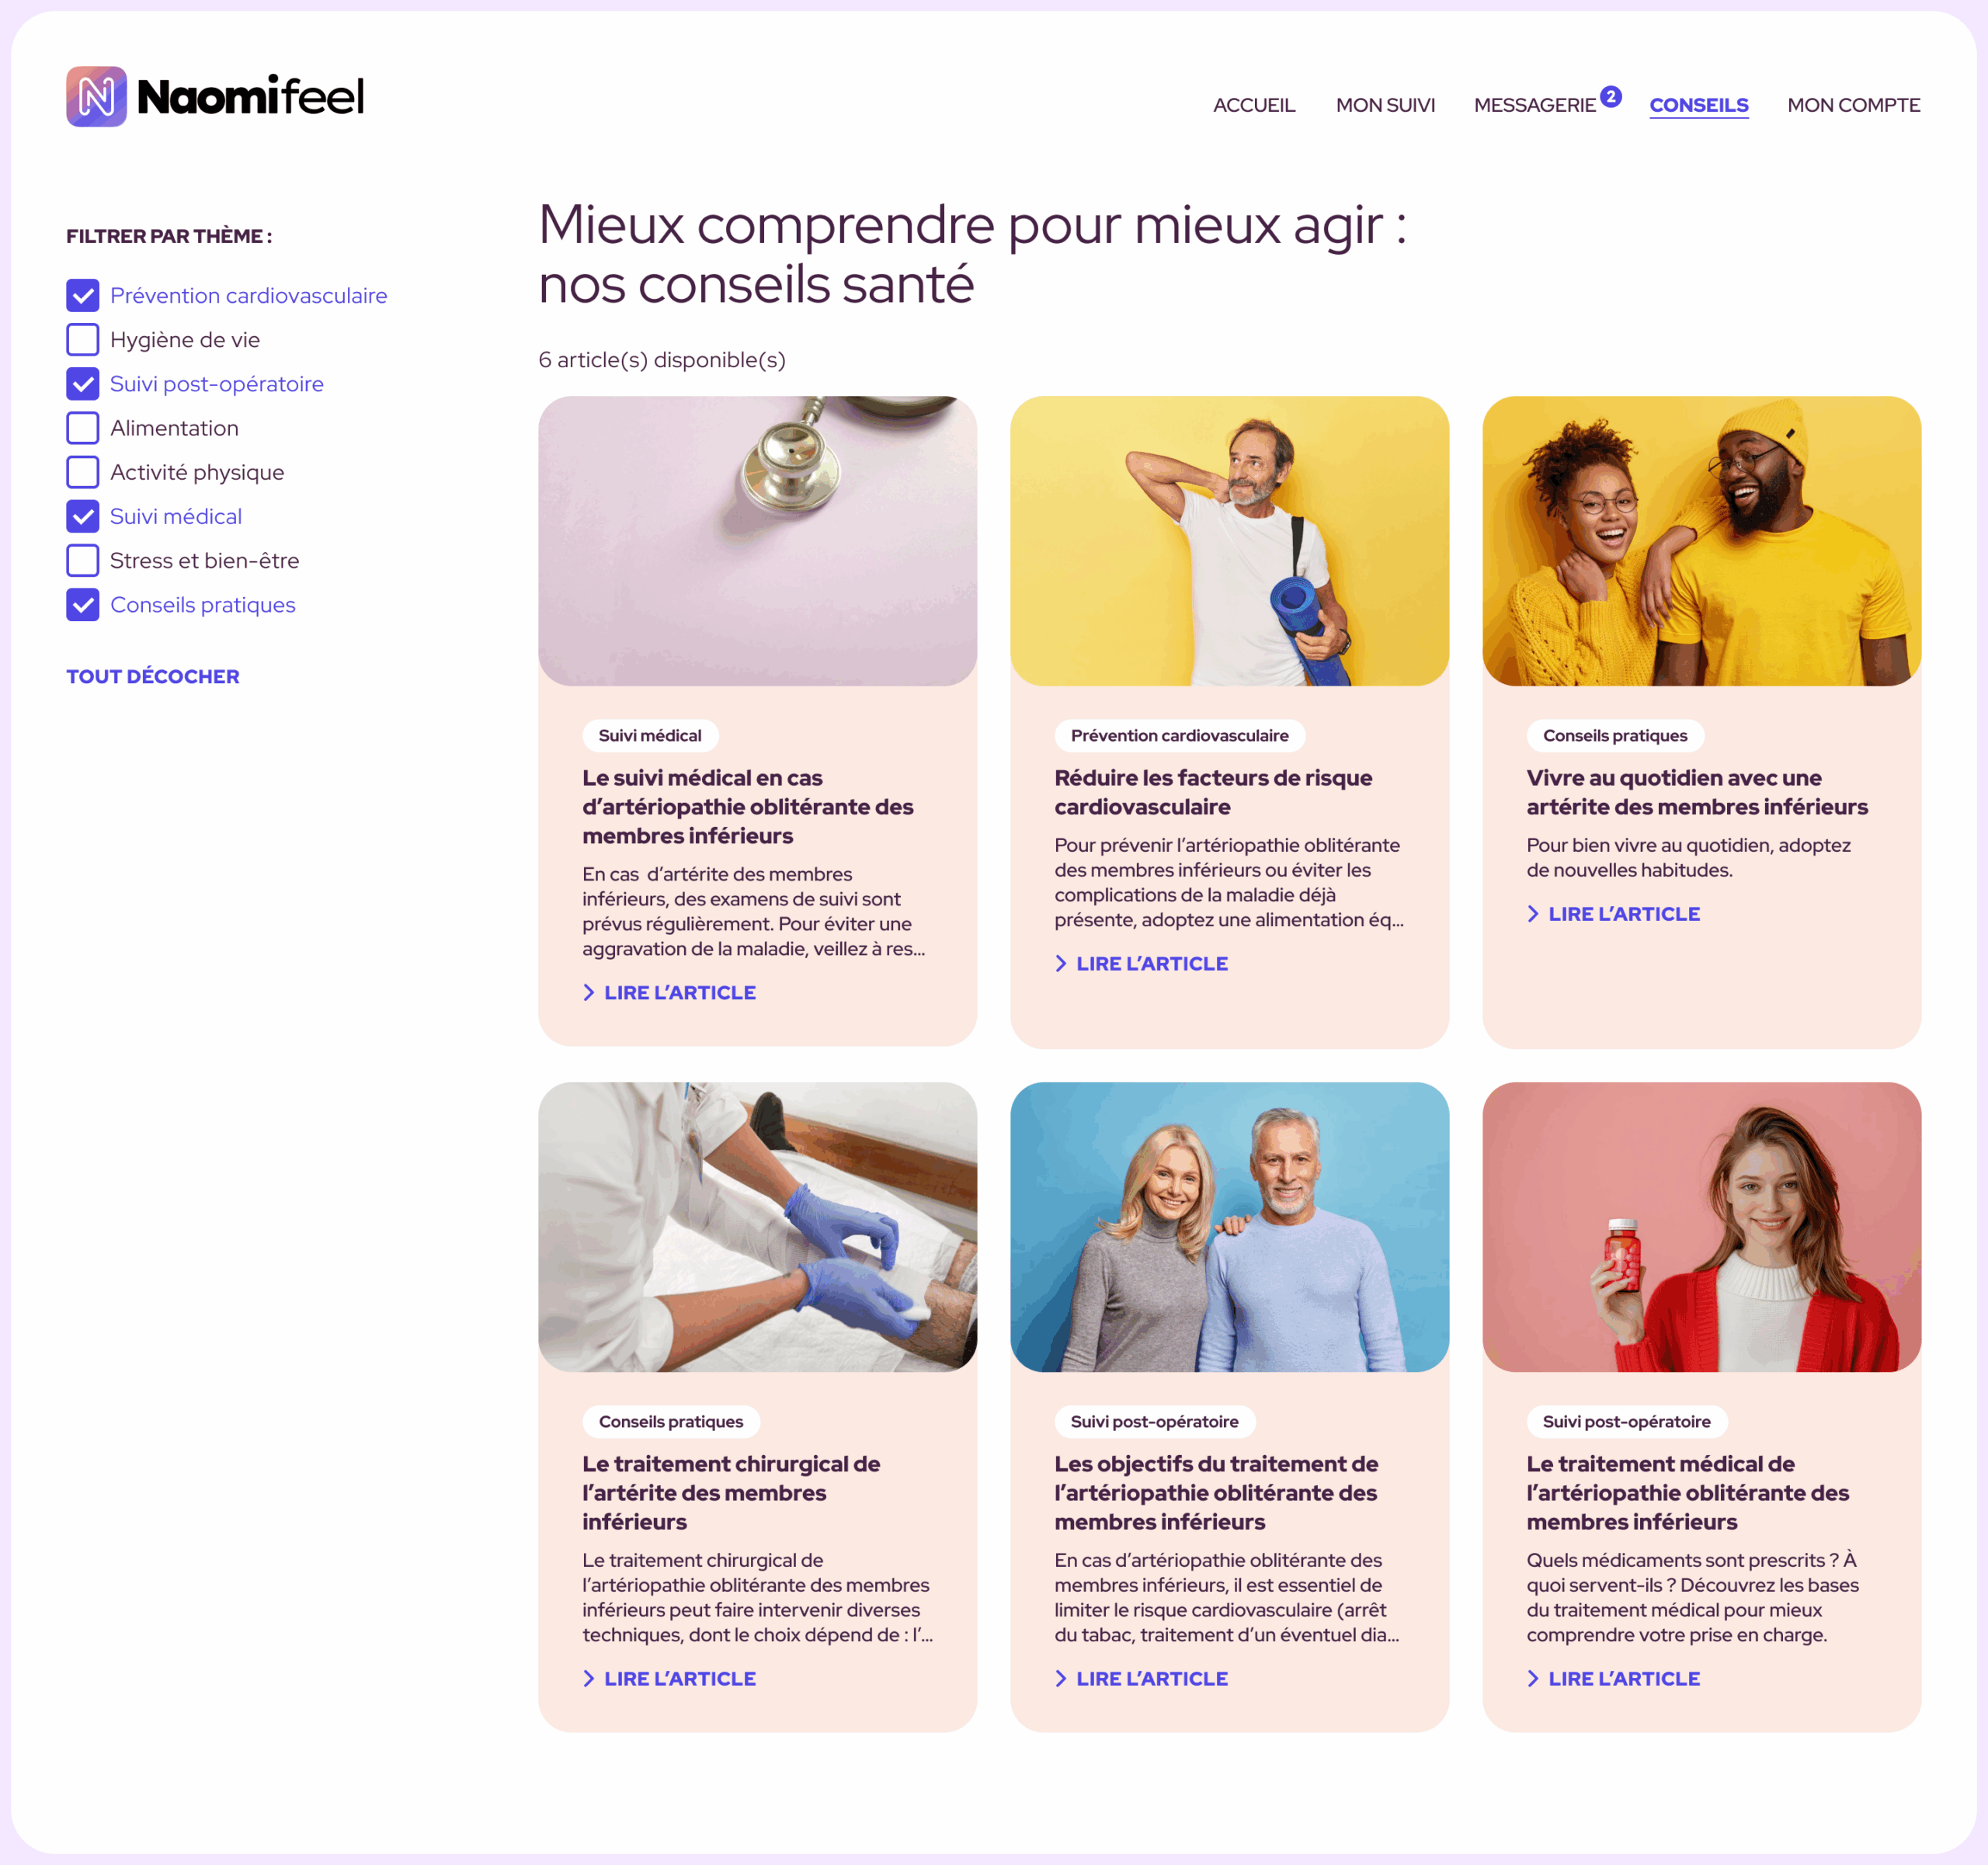Image resolution: width=1988 pixels, height=1865 pixels.
Task: Click the chevron icon beside the suivi médical article link
Action: (x=589, y=992)
